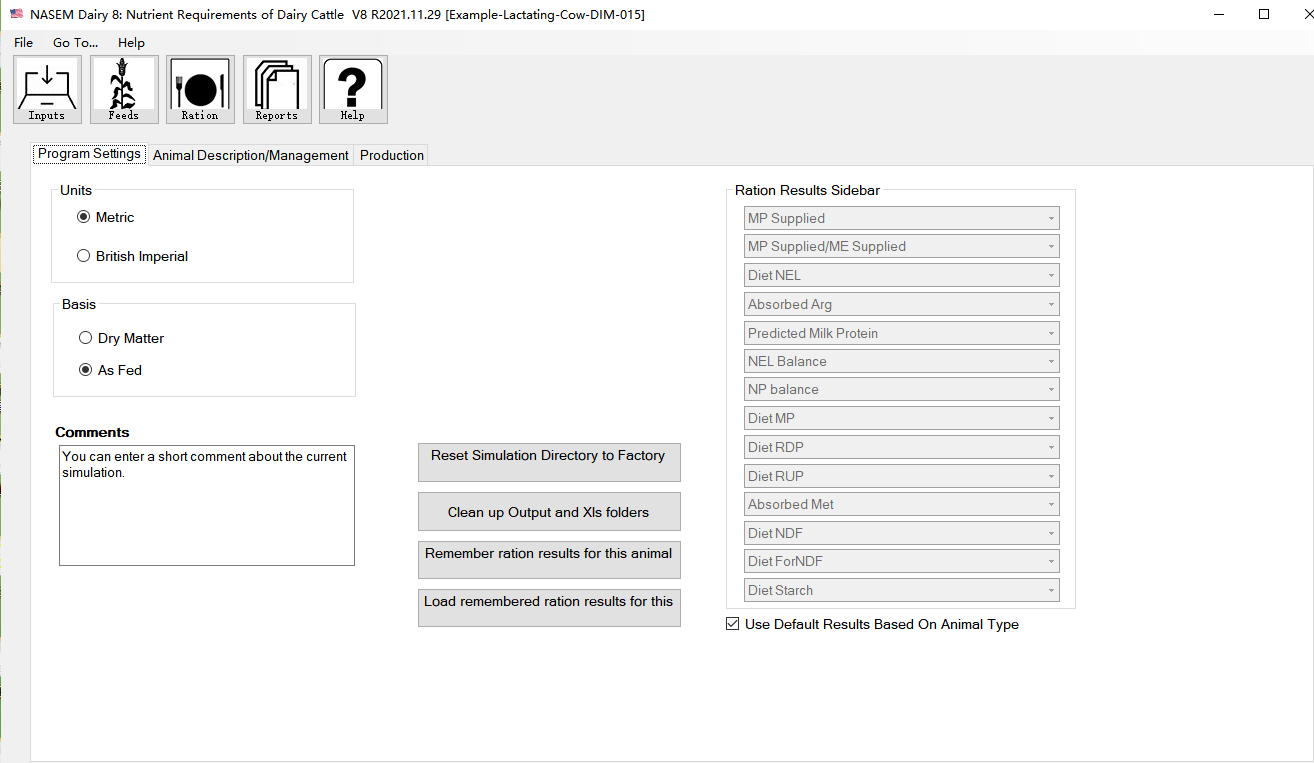Image resolution: width=1314 pixels, height=763 pixels.
Task: Expand the NEL Balance dropdown
Action: point(902,361)
